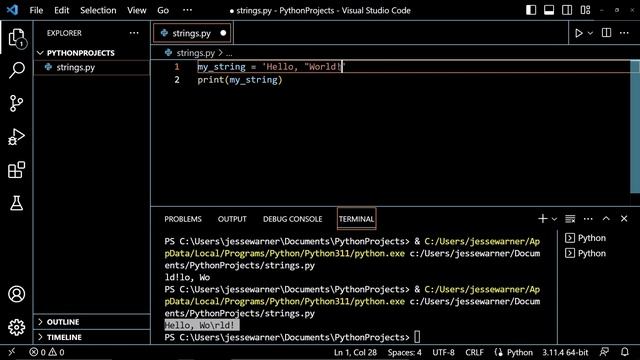Open the Testing flask view
The width and height of the screenshot is (640, 360).
coord(16,203)
